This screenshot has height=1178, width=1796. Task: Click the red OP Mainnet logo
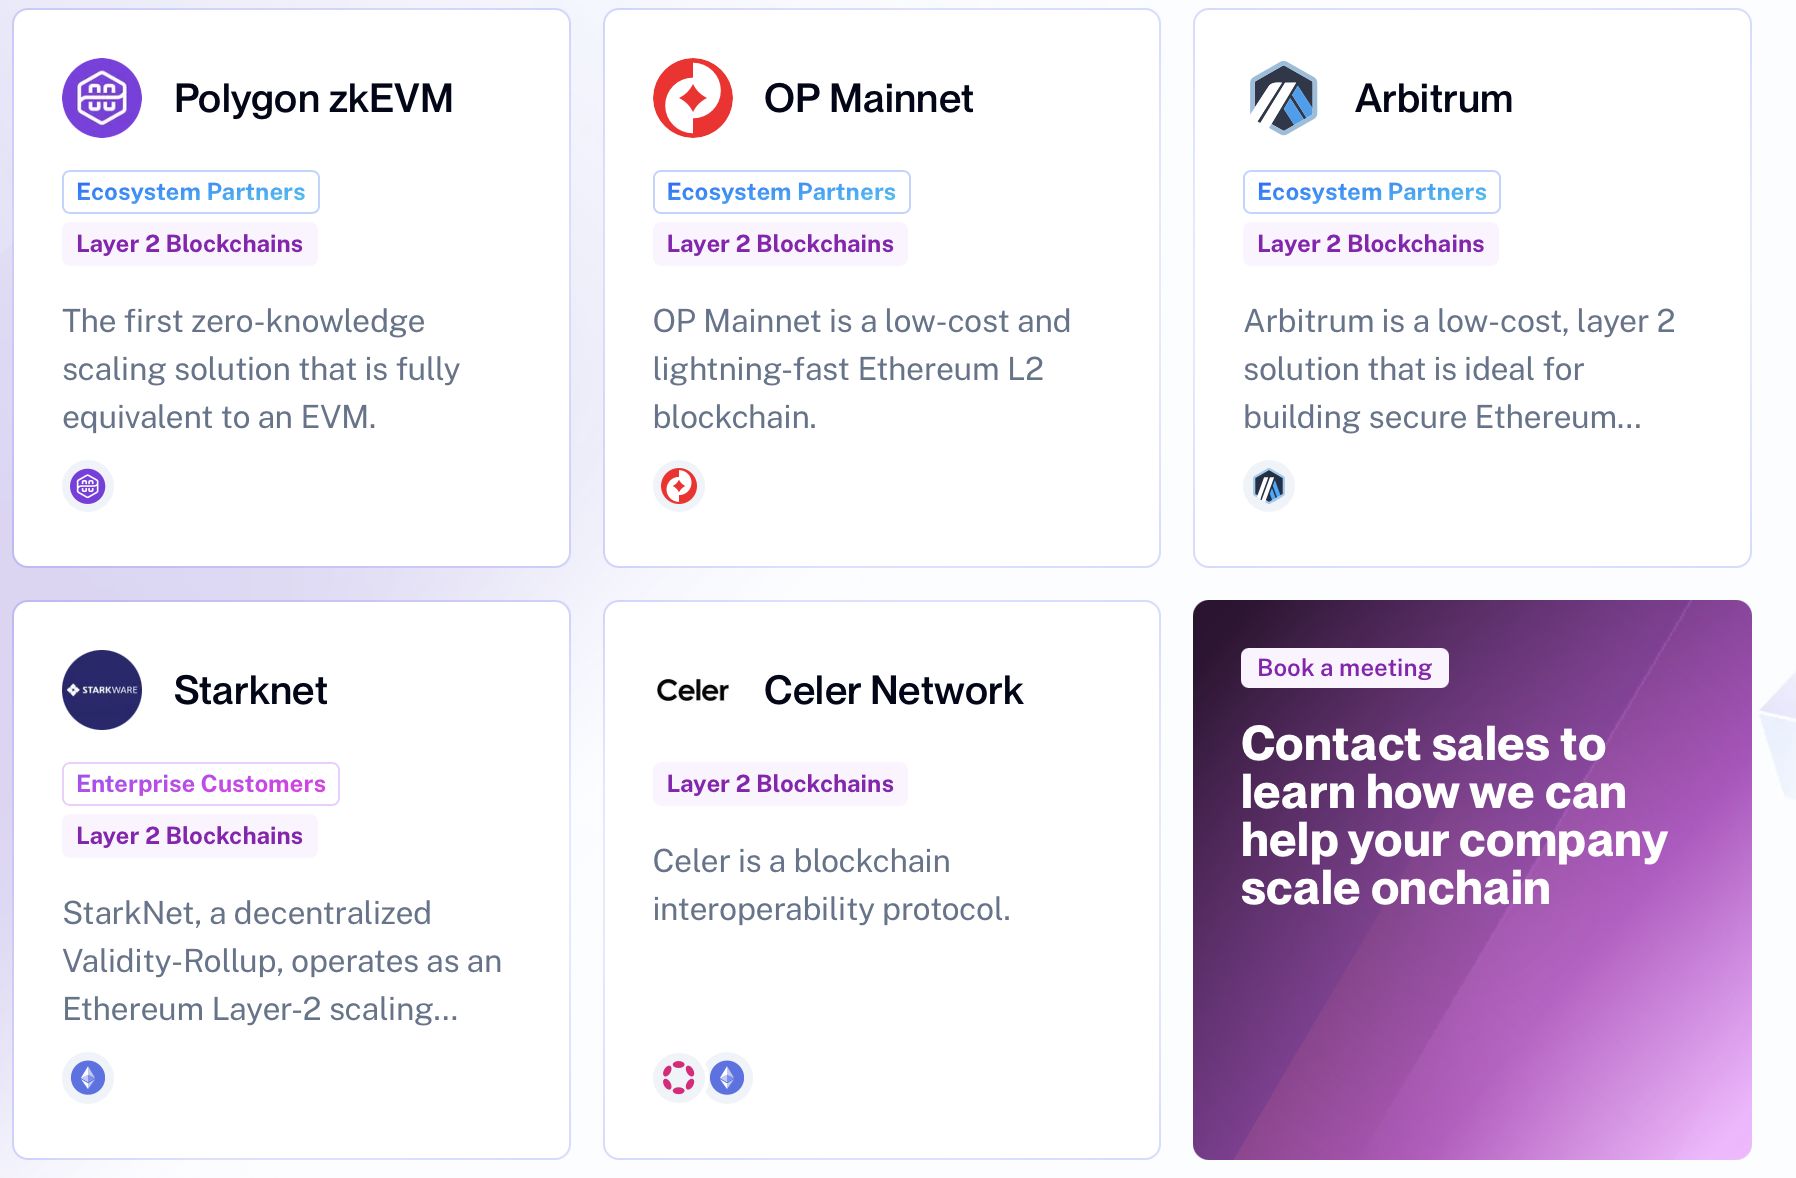692,98
